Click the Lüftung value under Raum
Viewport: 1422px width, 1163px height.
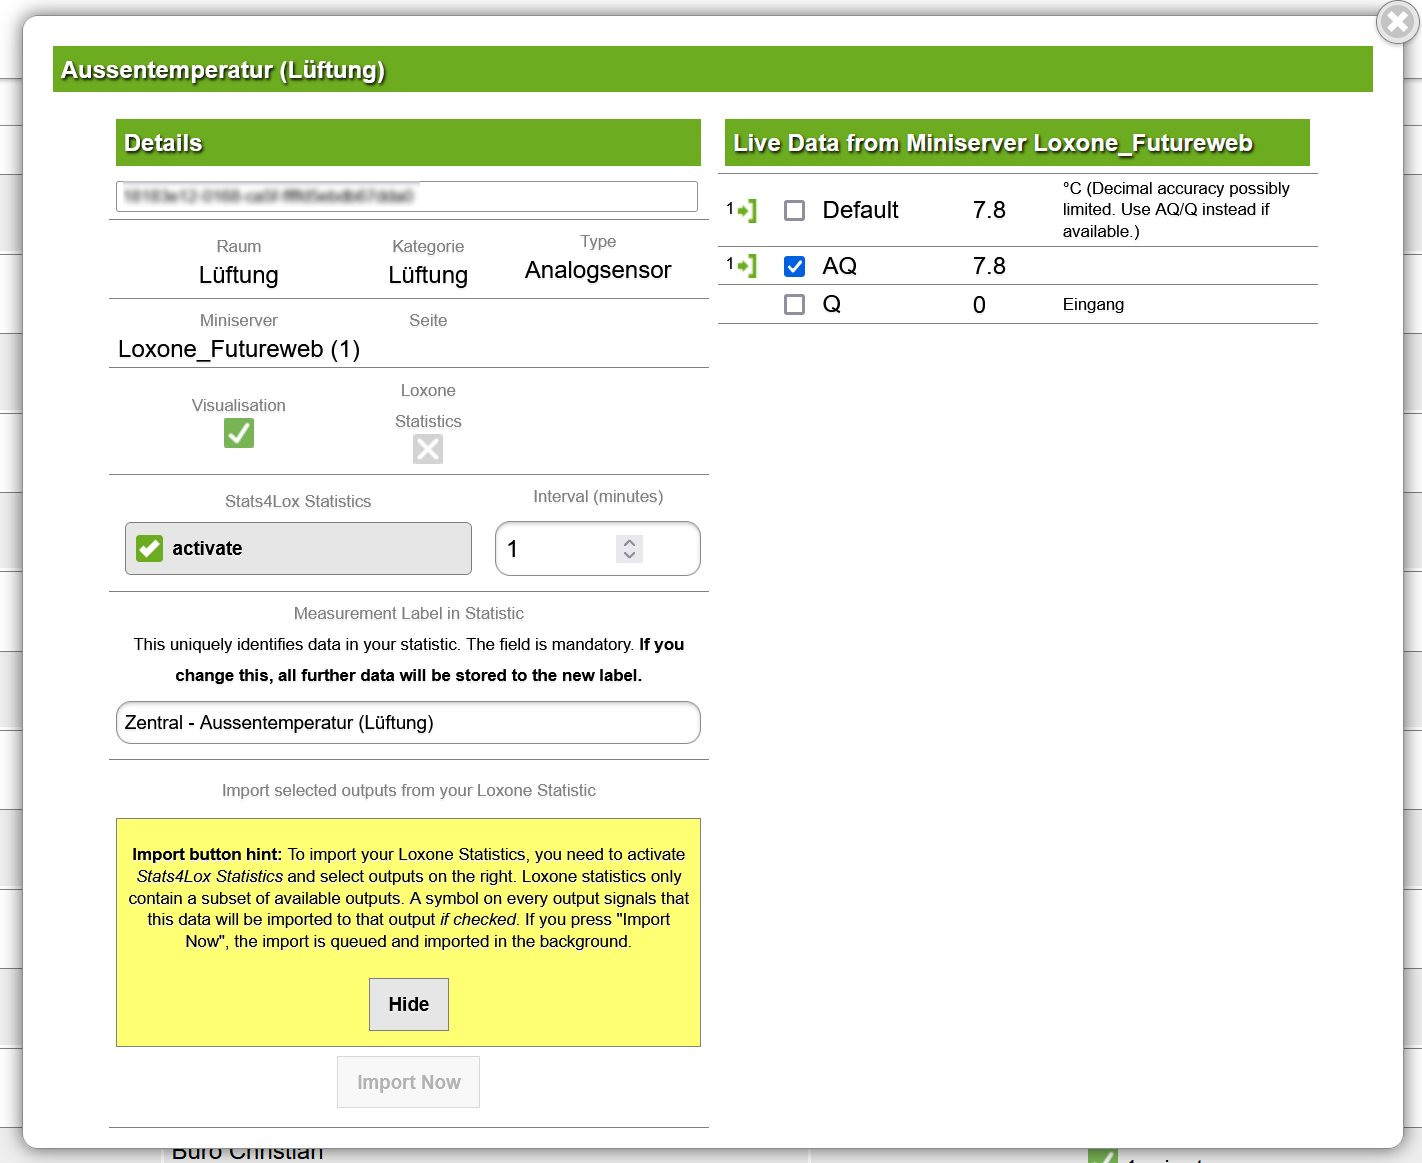tap(239, 275)
